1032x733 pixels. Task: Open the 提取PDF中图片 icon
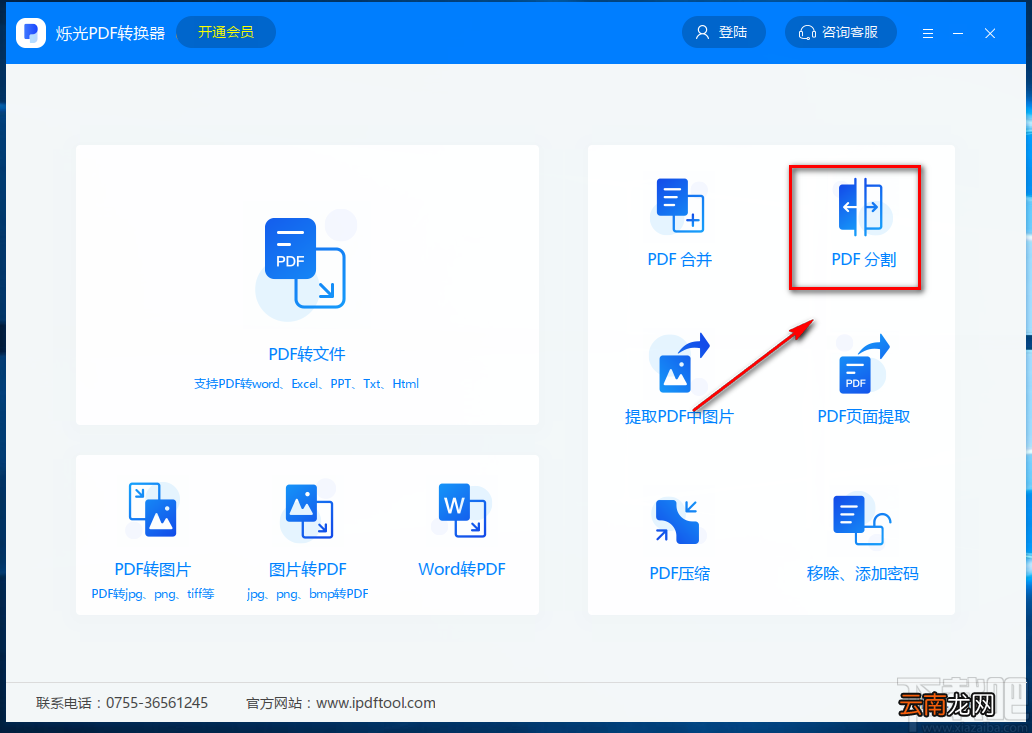click(x=680, y=364)
